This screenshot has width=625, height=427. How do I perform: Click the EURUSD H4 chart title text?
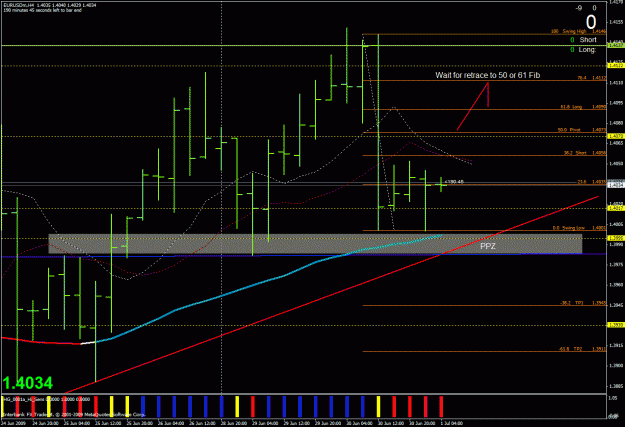click(x=50, y=5)
